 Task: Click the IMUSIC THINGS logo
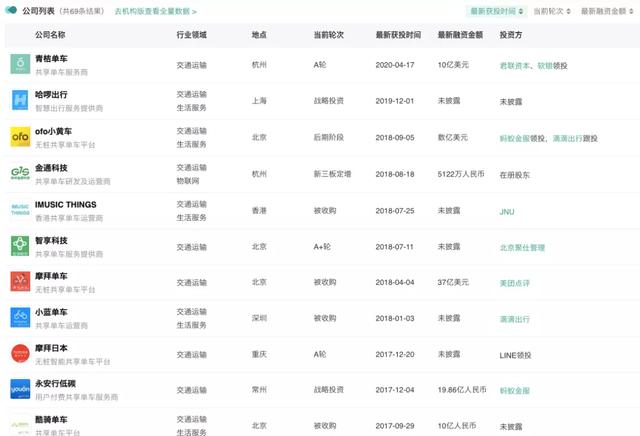click(20, 210)
